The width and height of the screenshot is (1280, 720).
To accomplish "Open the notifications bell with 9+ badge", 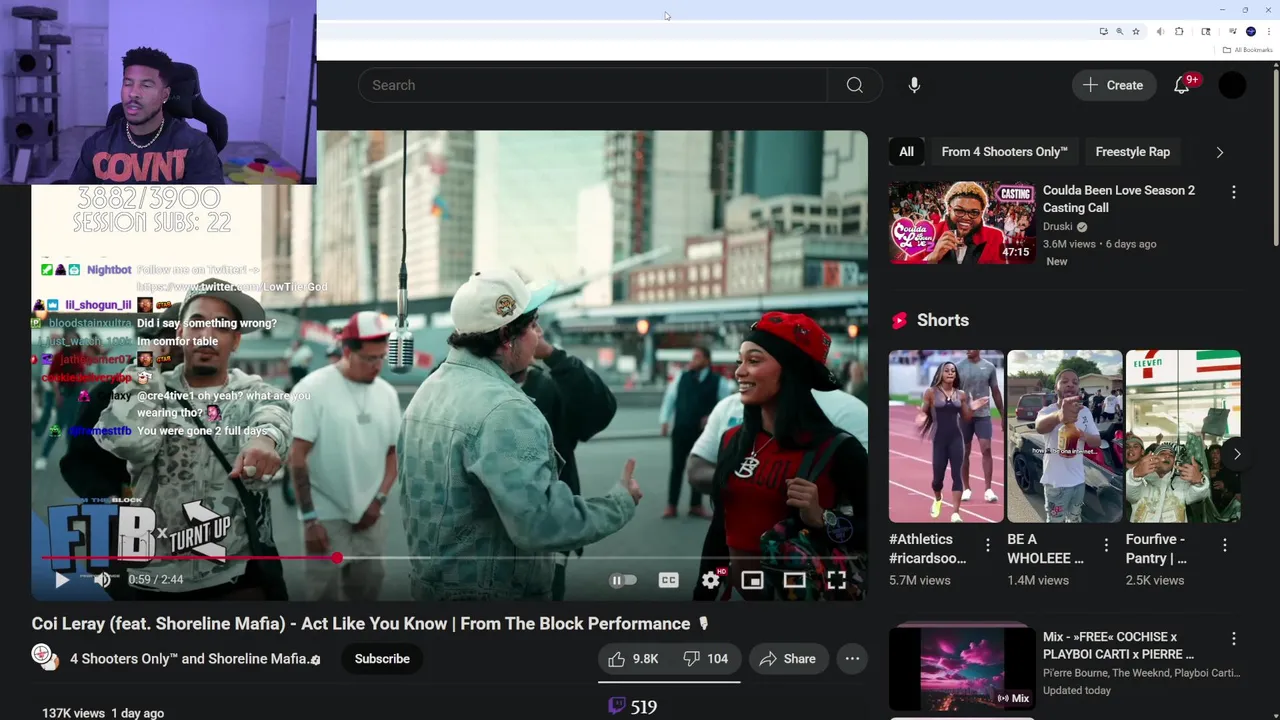I will (x=1182, y=85).
